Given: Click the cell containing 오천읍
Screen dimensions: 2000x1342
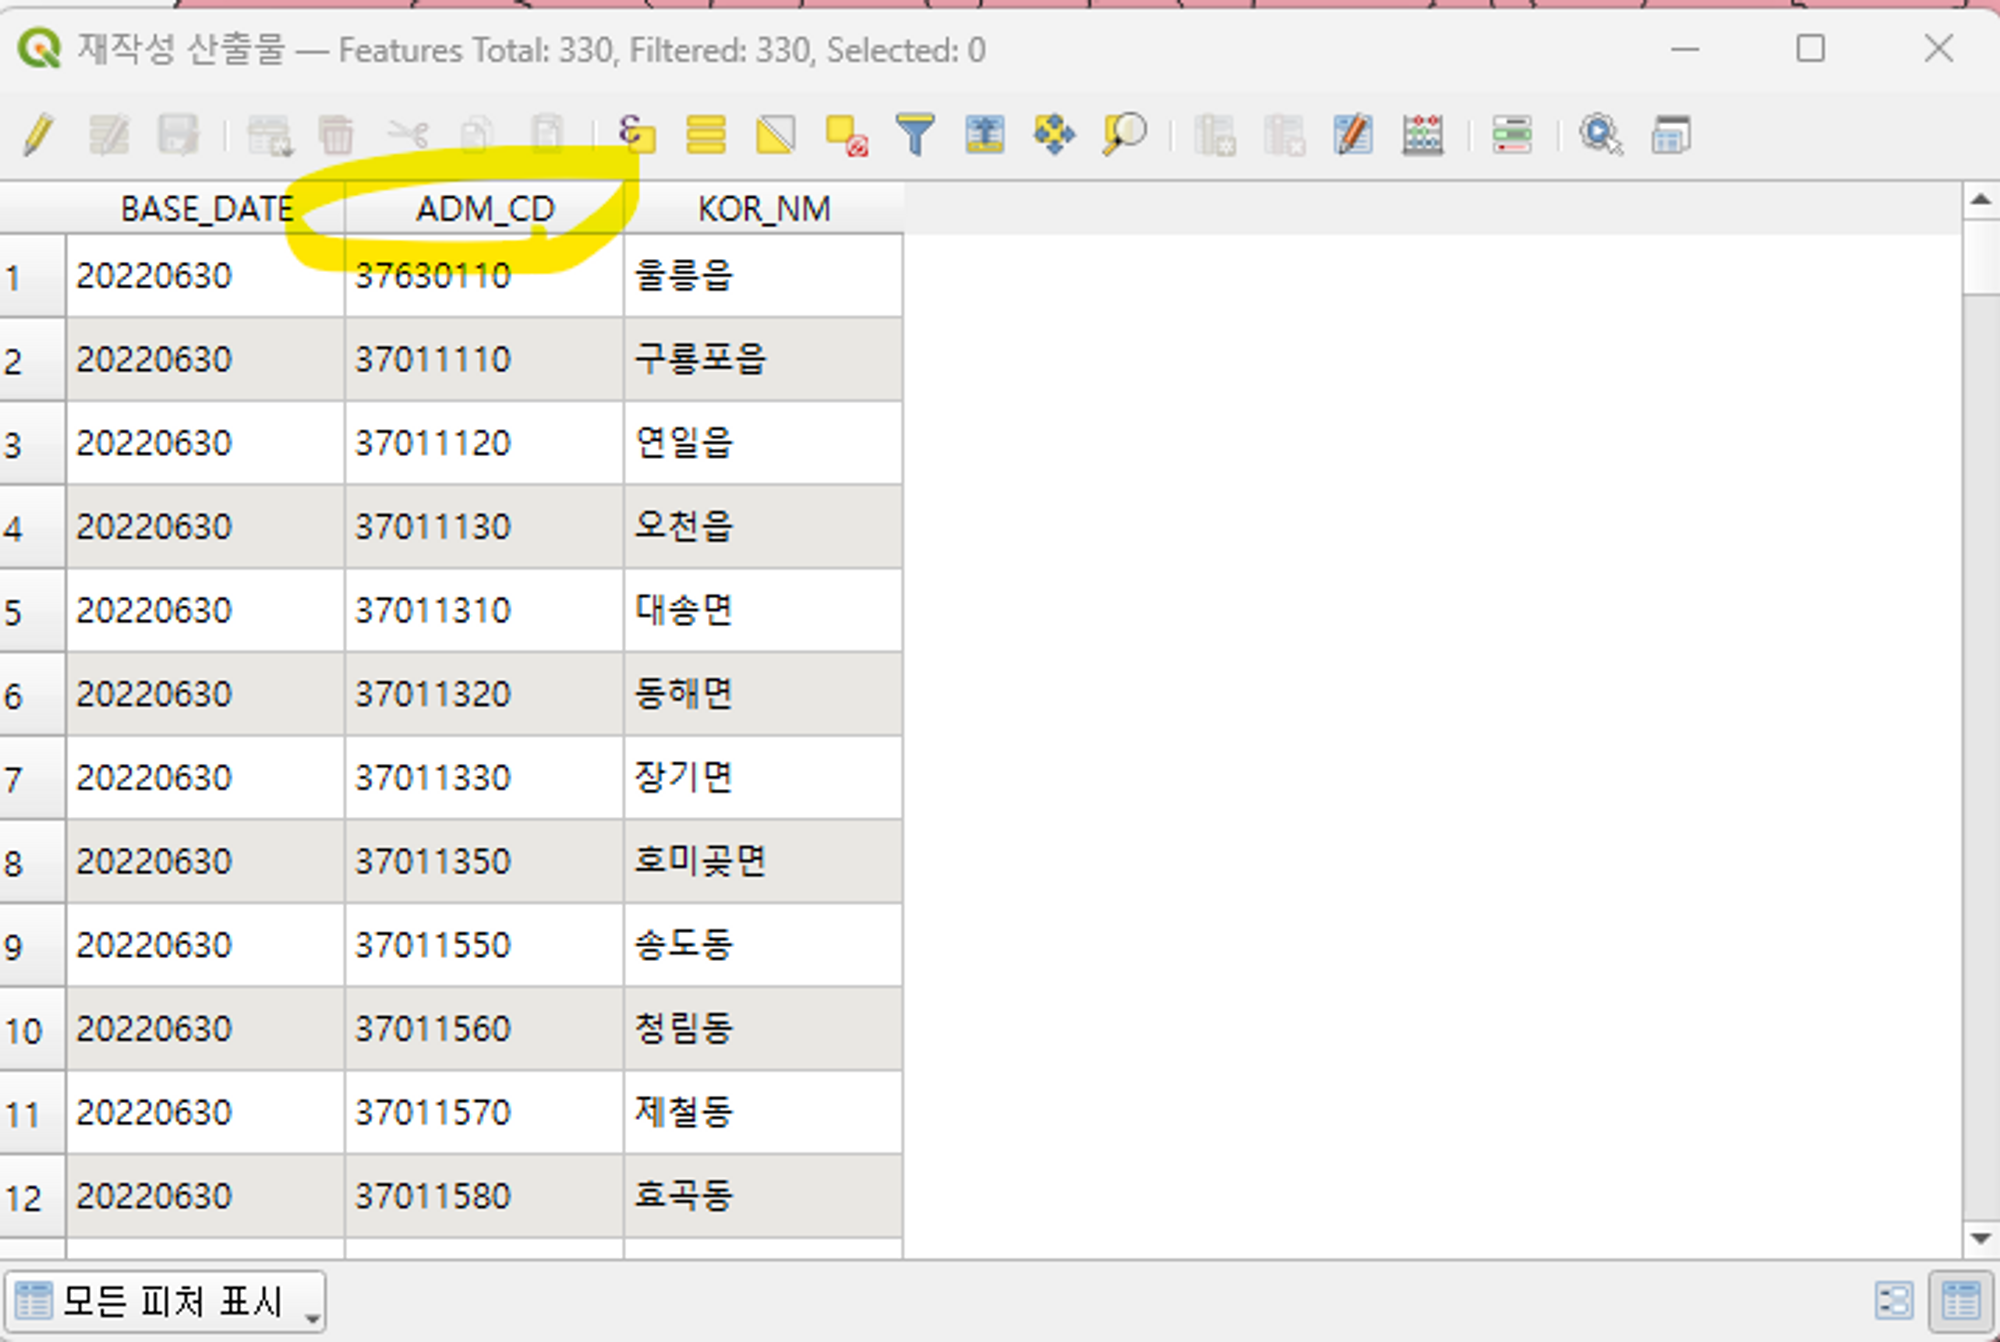Looking at the screenshot, I should click(x=763, y=527).
